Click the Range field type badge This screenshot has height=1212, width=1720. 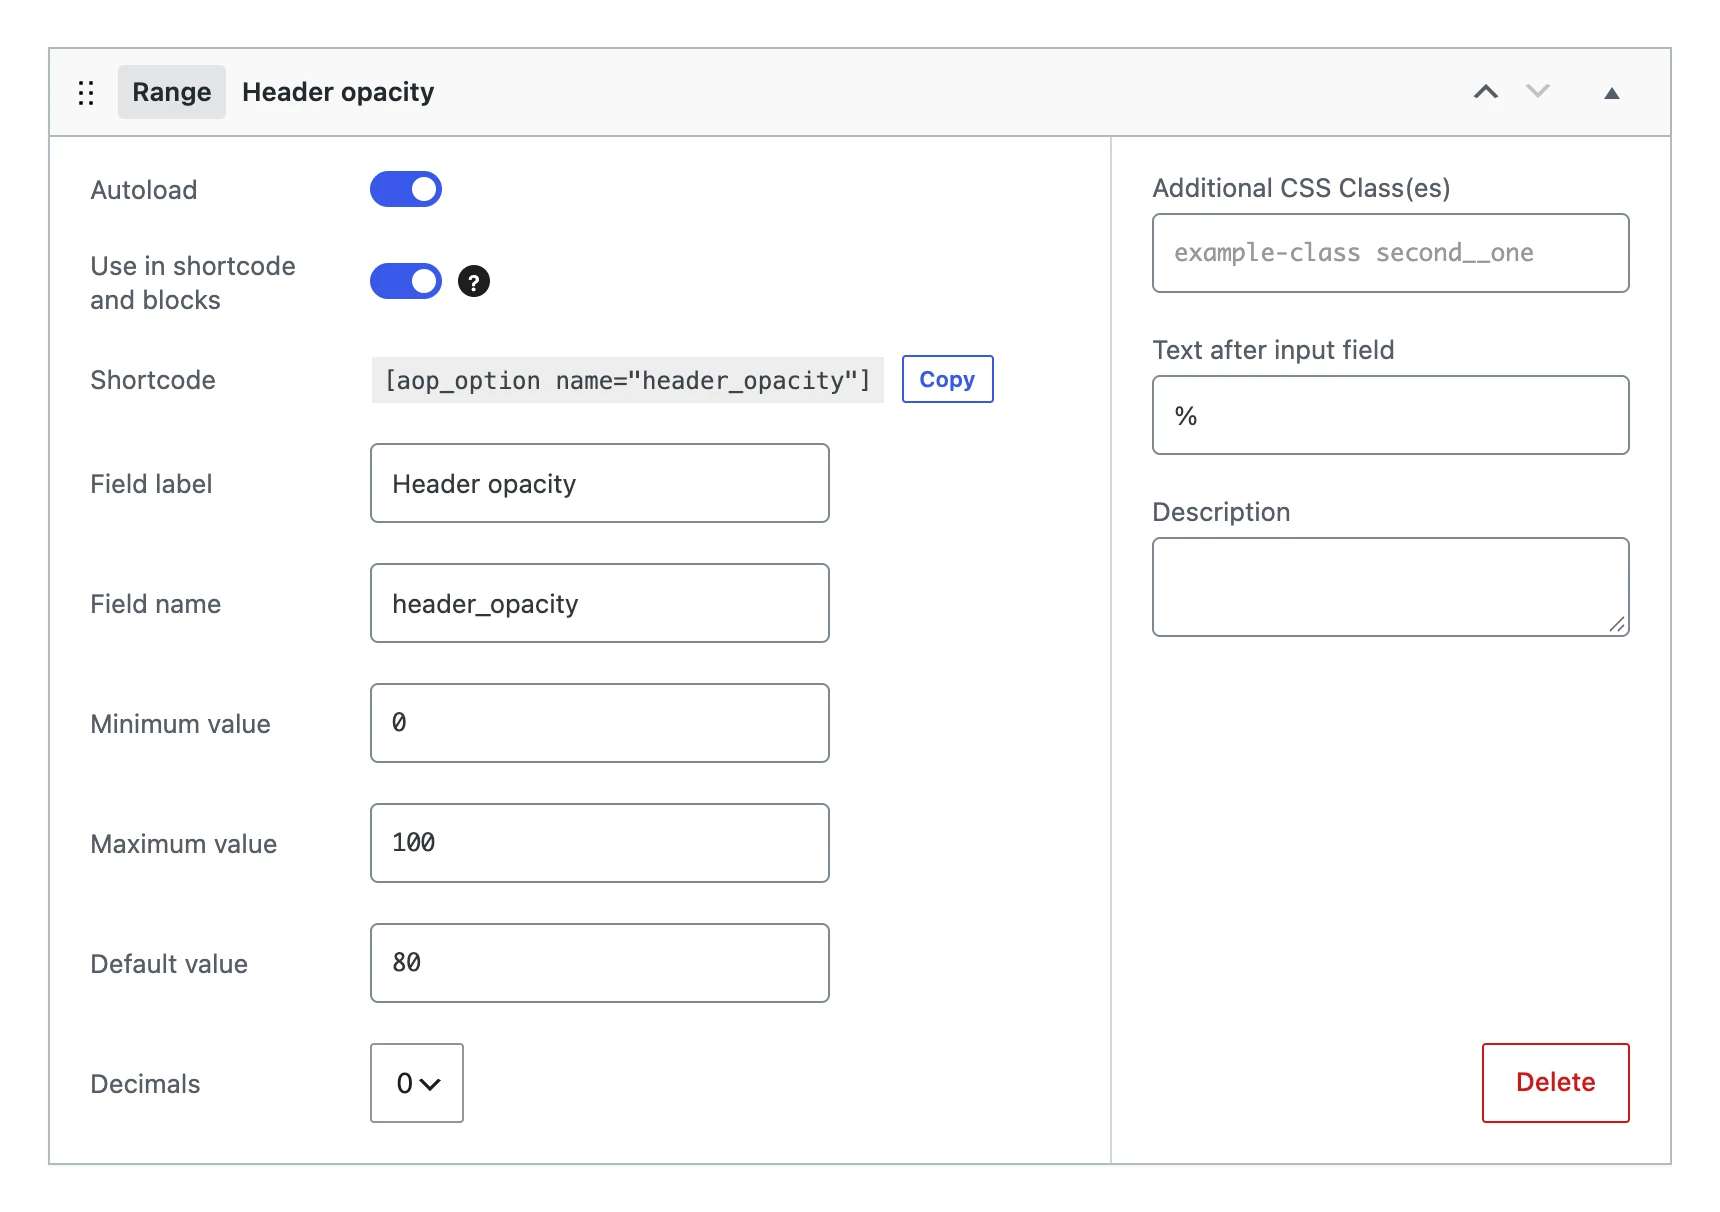(172, 92)
